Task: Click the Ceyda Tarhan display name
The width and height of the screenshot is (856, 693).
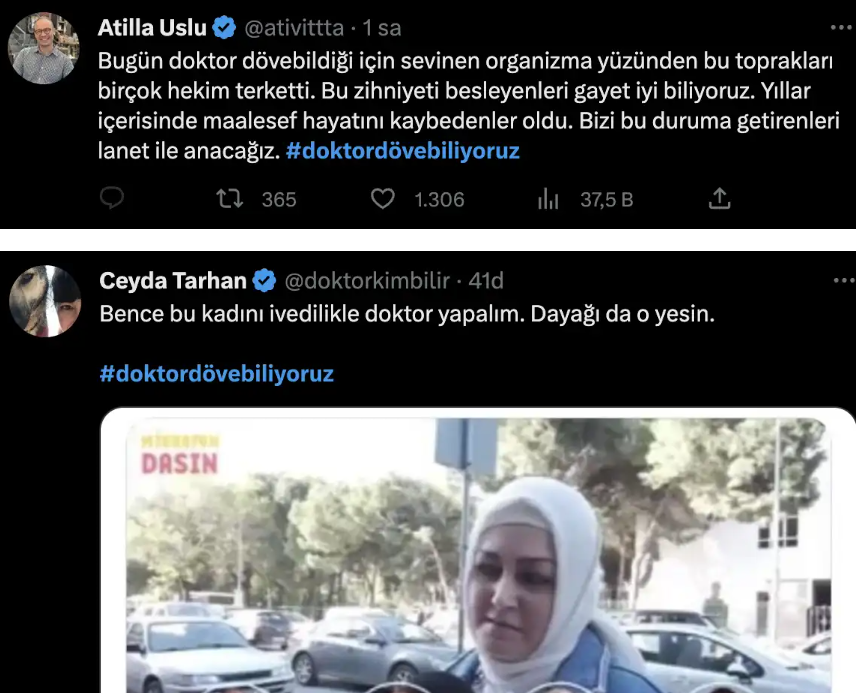Action: coord(173,281)
